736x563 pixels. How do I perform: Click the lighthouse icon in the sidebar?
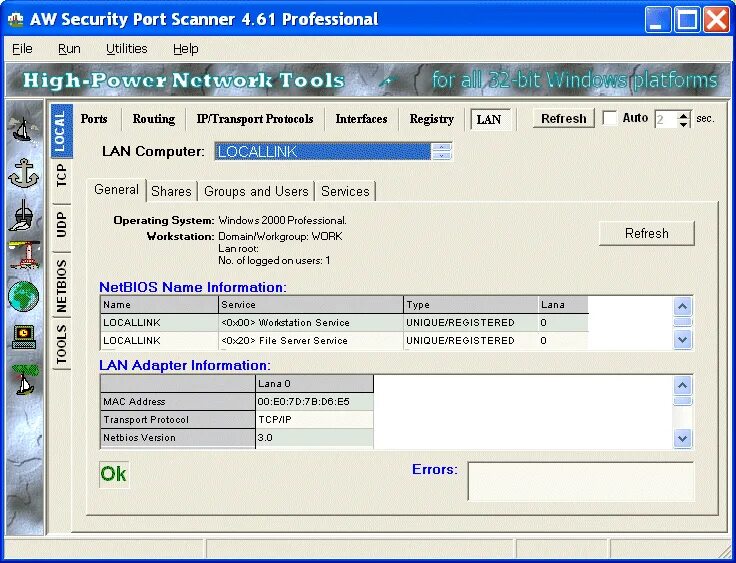pos(23,255)
